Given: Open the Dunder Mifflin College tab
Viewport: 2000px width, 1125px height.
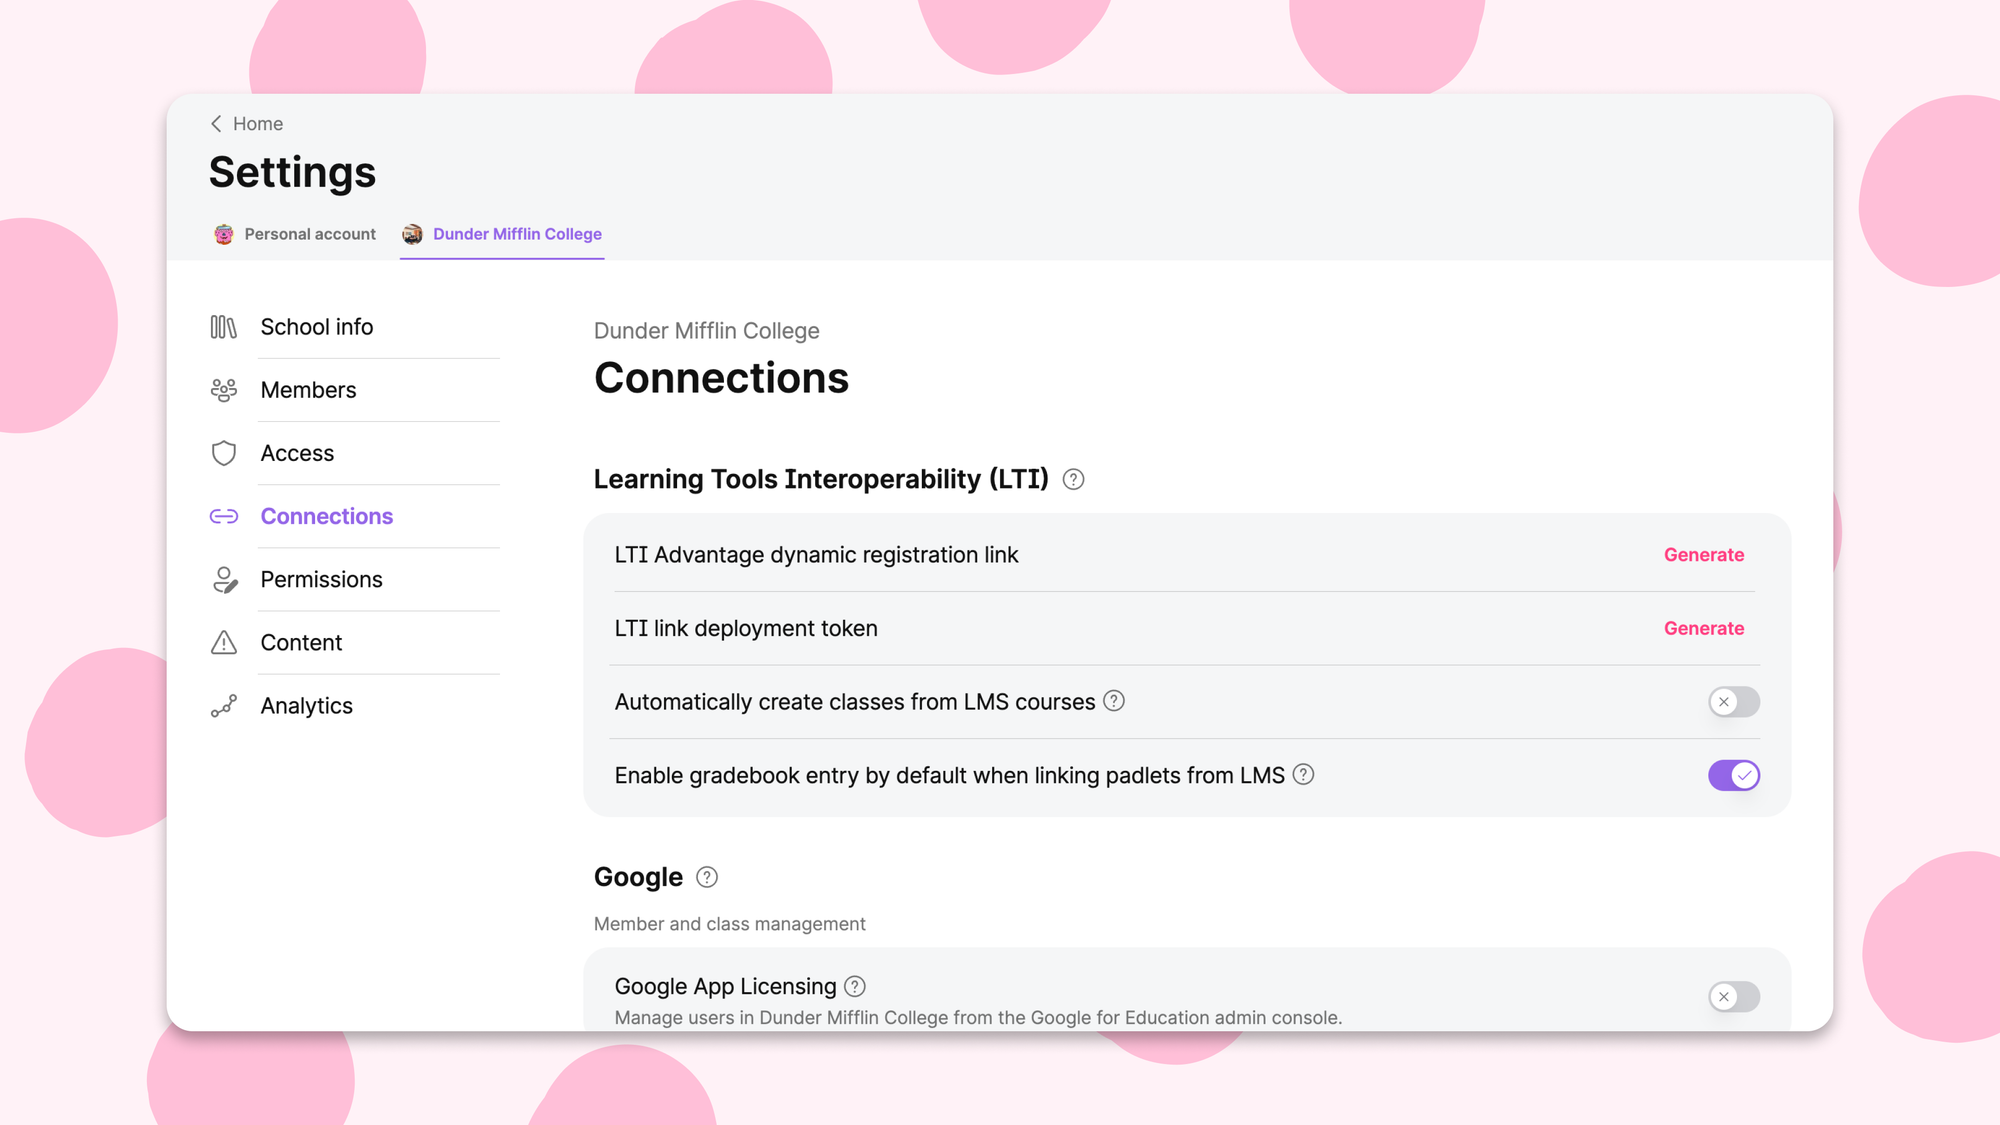Looking at the screenshot, I should pos(501,234).
